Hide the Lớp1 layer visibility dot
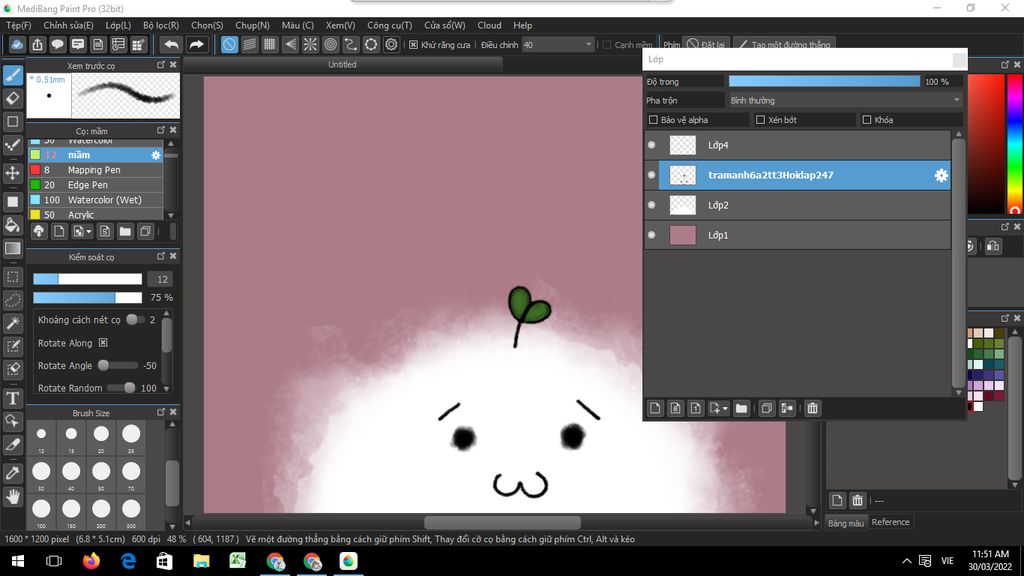The height and width of the screenshot is (576, 1024). click(x=651, y=235)
